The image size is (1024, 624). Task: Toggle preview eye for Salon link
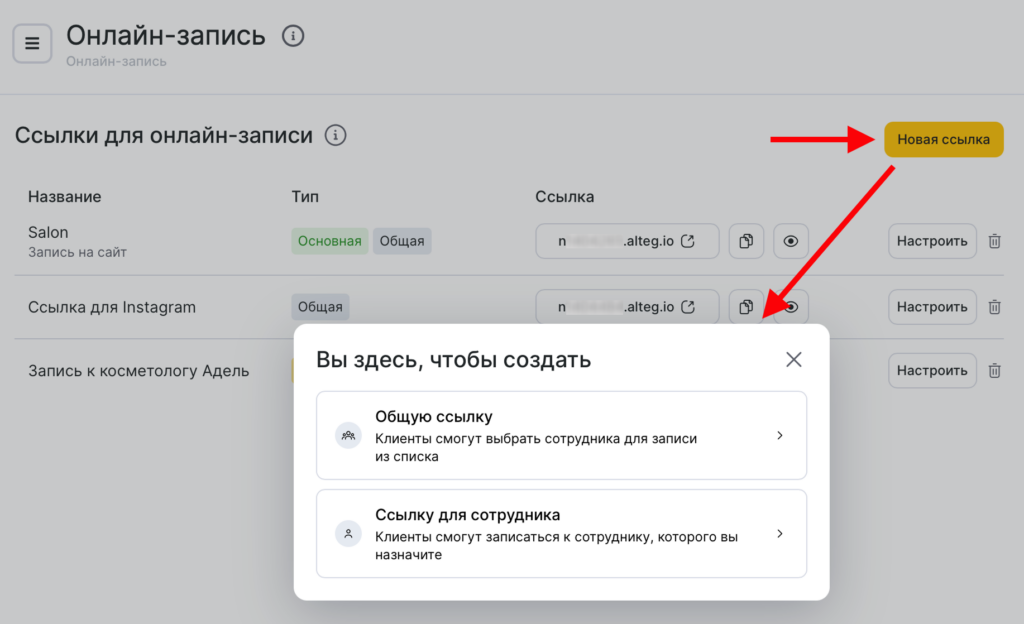pyautogui.click(x=791, y=241)
